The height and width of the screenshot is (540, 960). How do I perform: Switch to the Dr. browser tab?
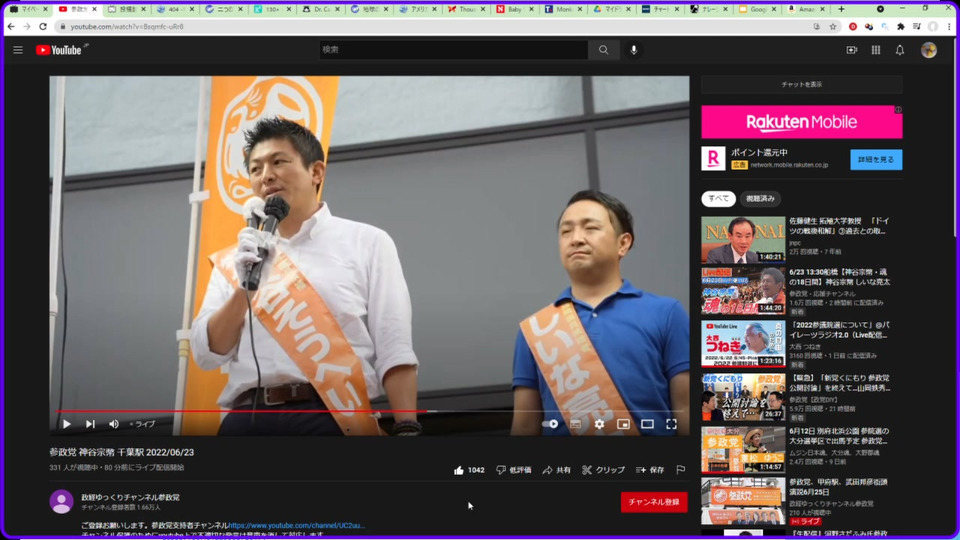tap(323, 9)
